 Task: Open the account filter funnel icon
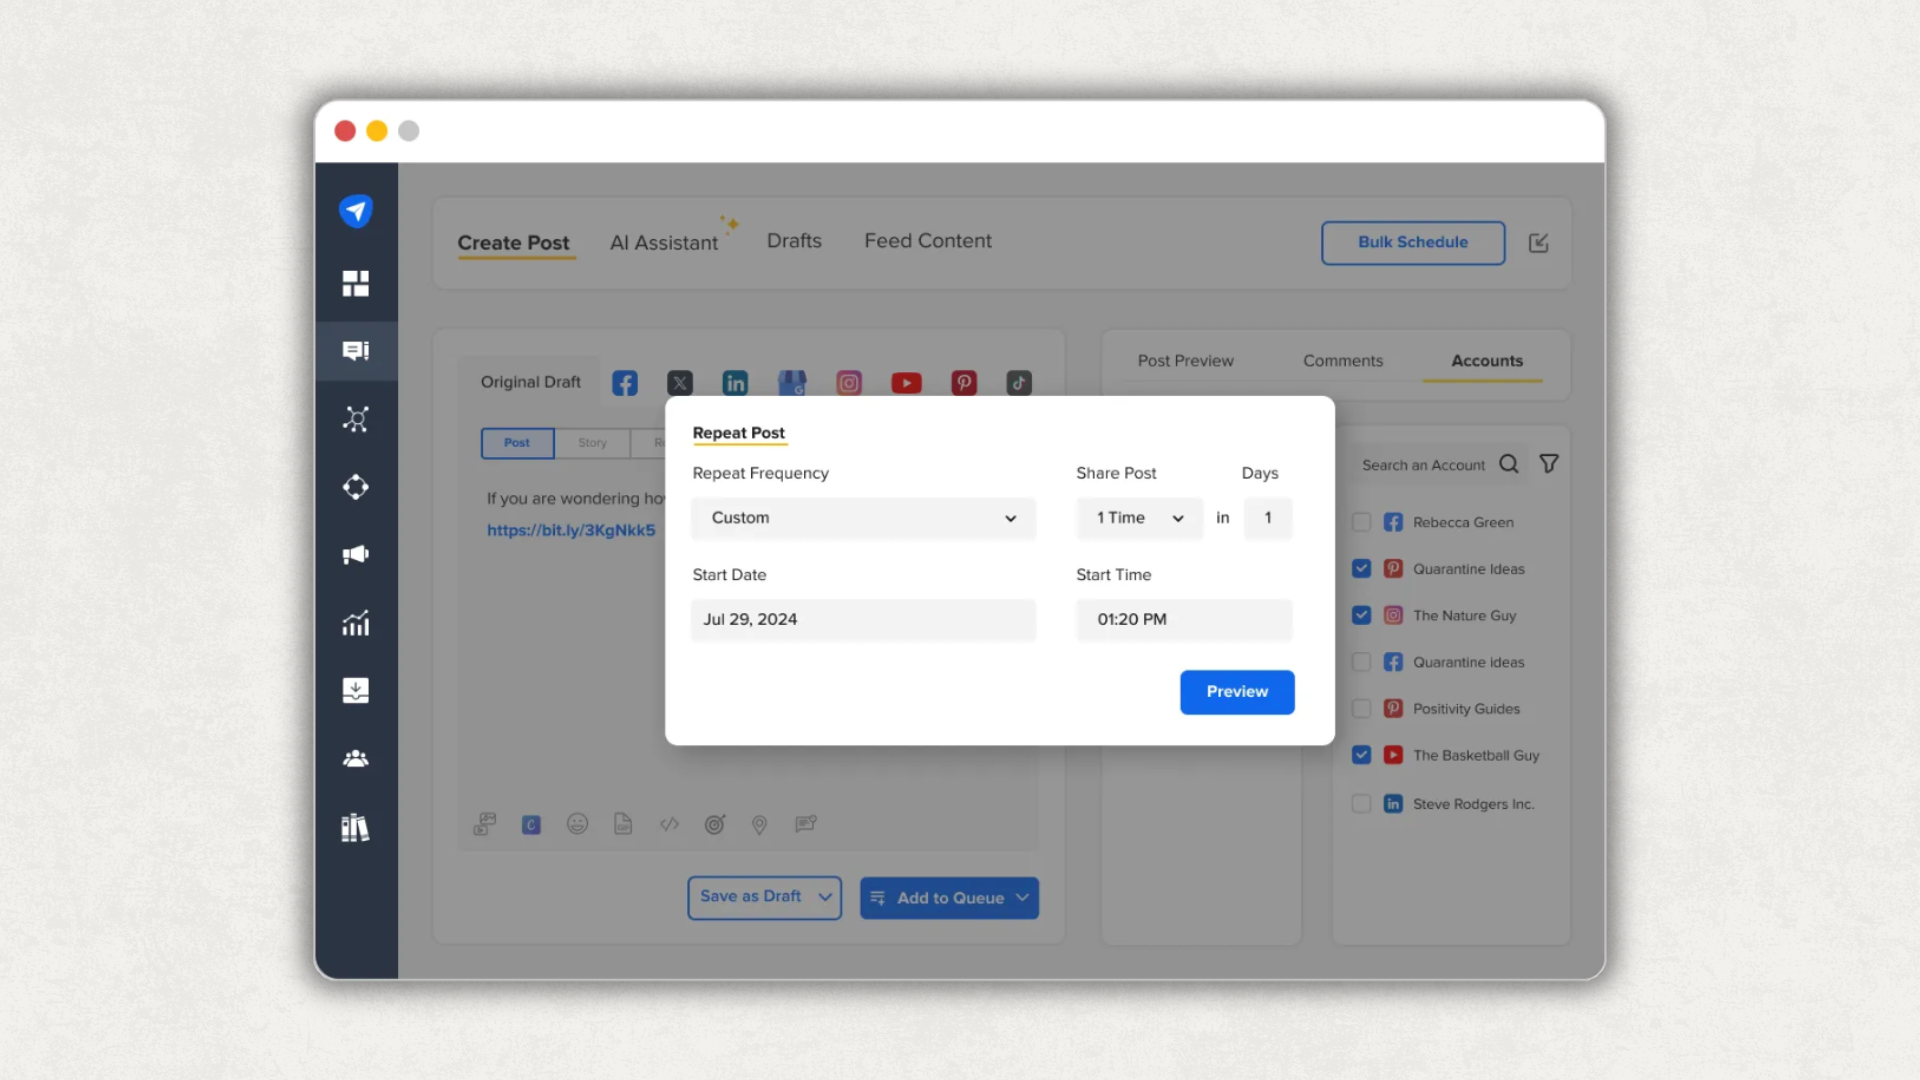pos(1549,464)
